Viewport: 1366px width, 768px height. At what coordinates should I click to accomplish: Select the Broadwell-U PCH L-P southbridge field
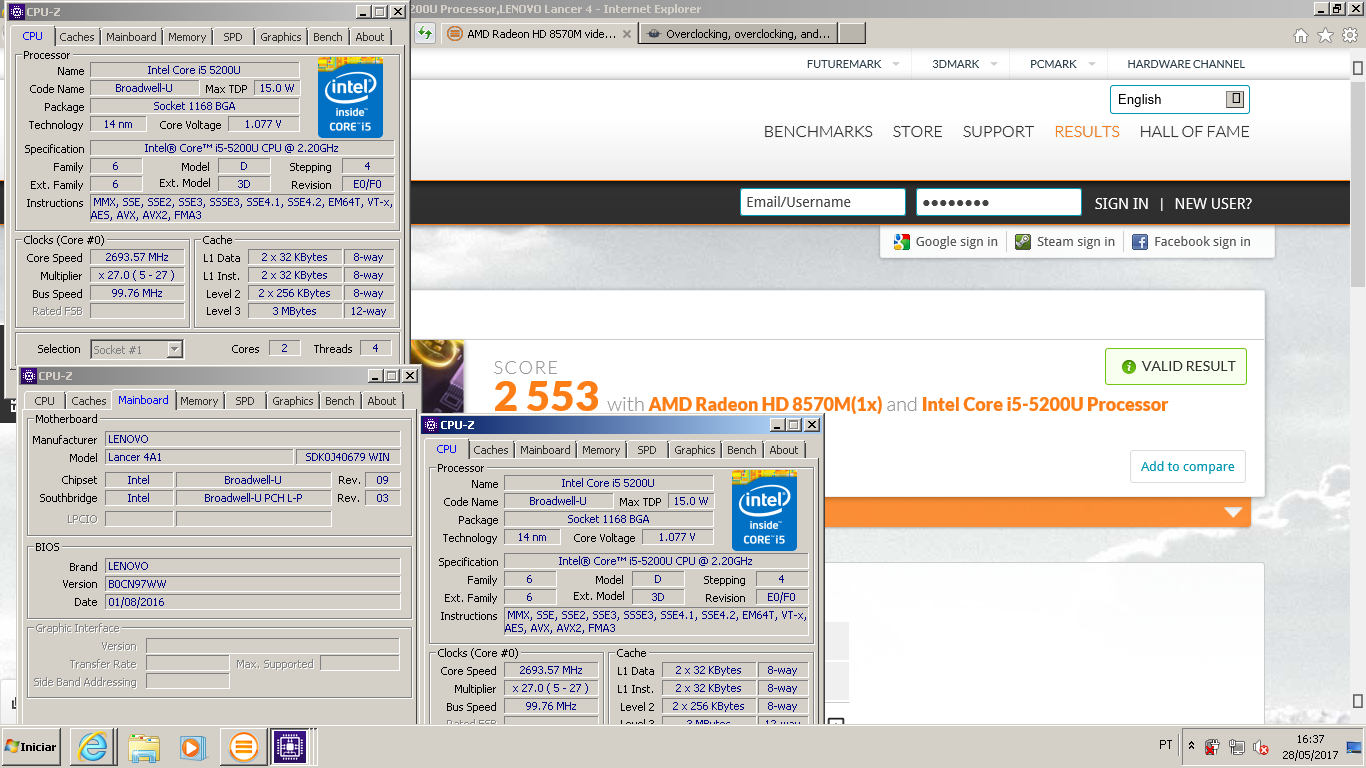(253, 498)
